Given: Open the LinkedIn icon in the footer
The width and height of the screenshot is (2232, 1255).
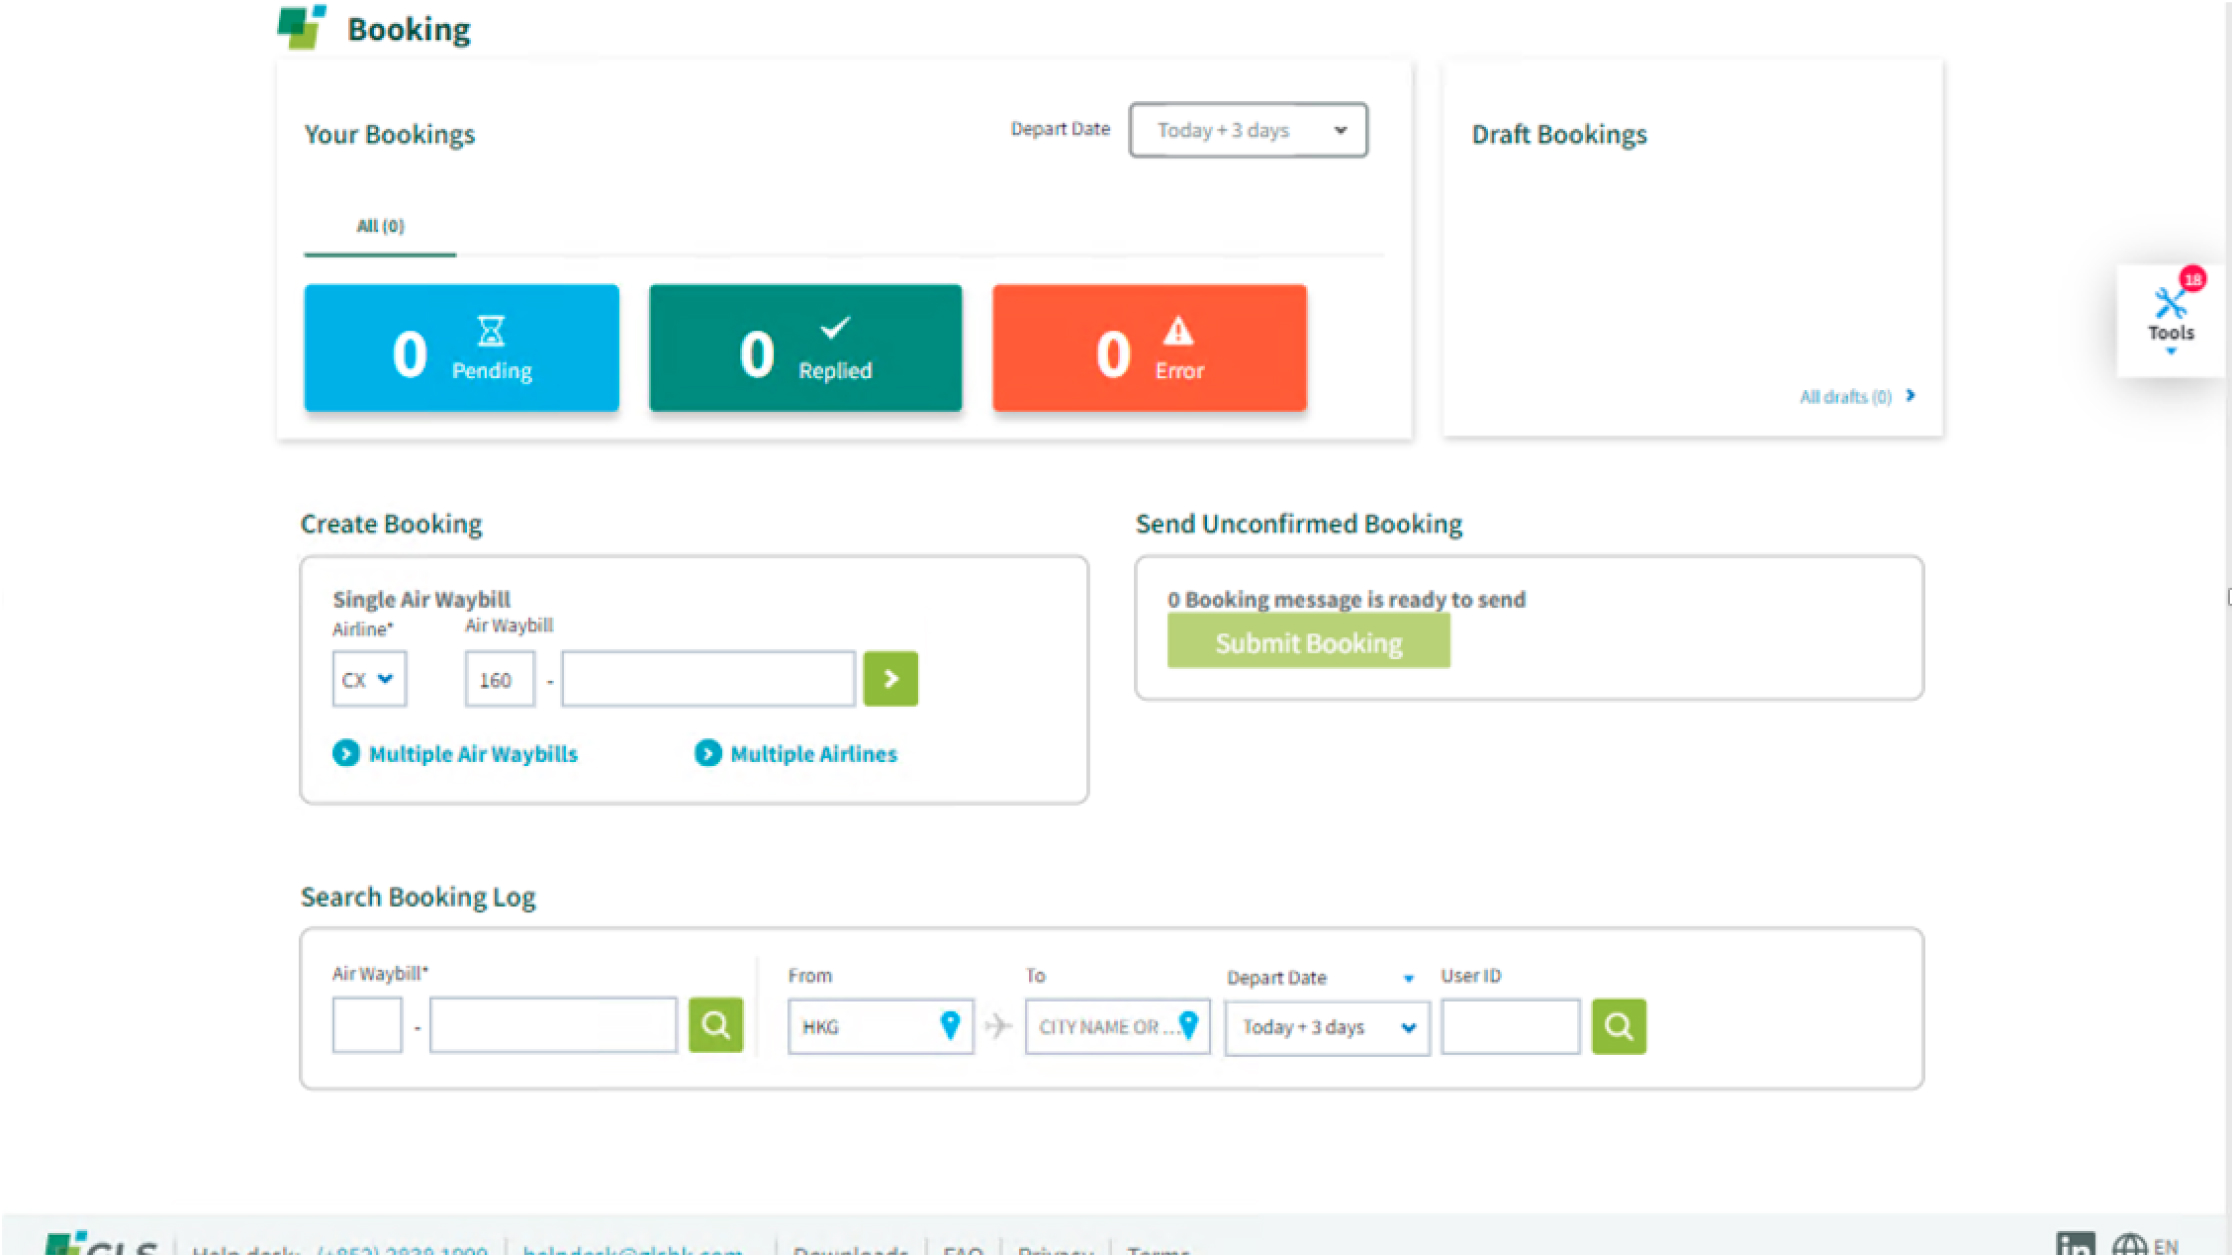Looking at the screenshot, I should 2075,1245.
